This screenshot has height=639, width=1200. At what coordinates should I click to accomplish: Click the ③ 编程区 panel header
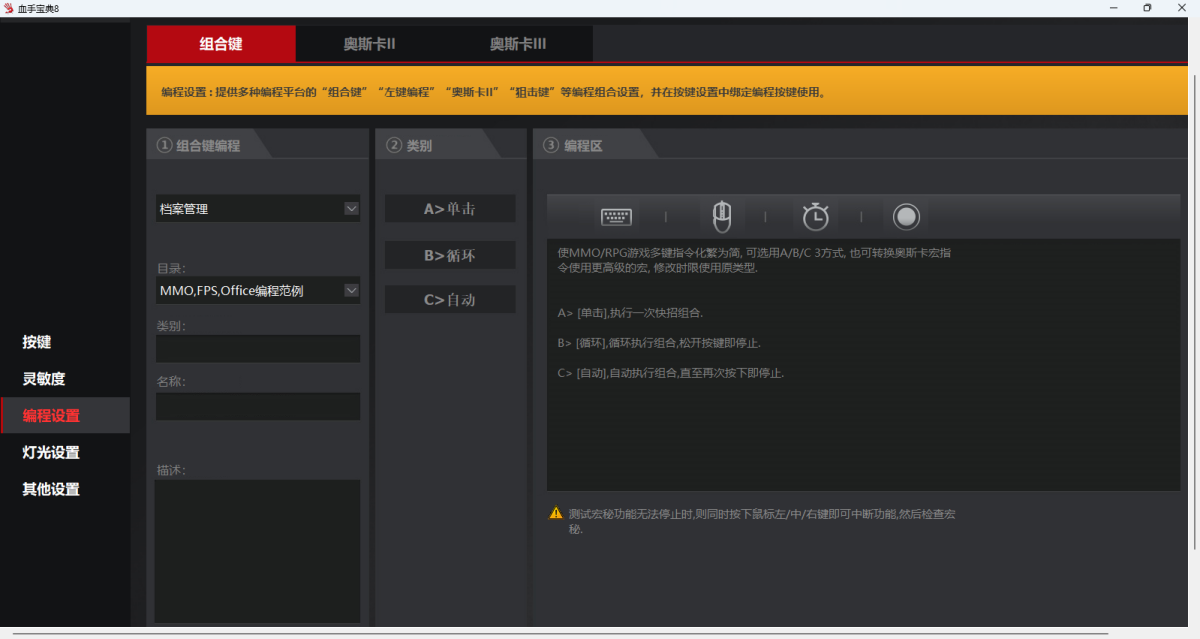(x=594, y=145)
